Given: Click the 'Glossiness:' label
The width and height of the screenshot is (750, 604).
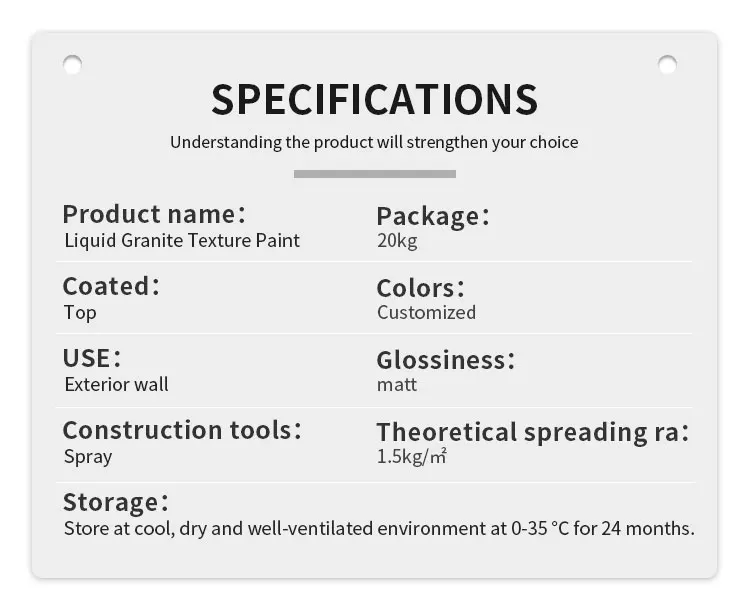Looking at the screenshot, I should pyautogui.click(x=445, y=360).
